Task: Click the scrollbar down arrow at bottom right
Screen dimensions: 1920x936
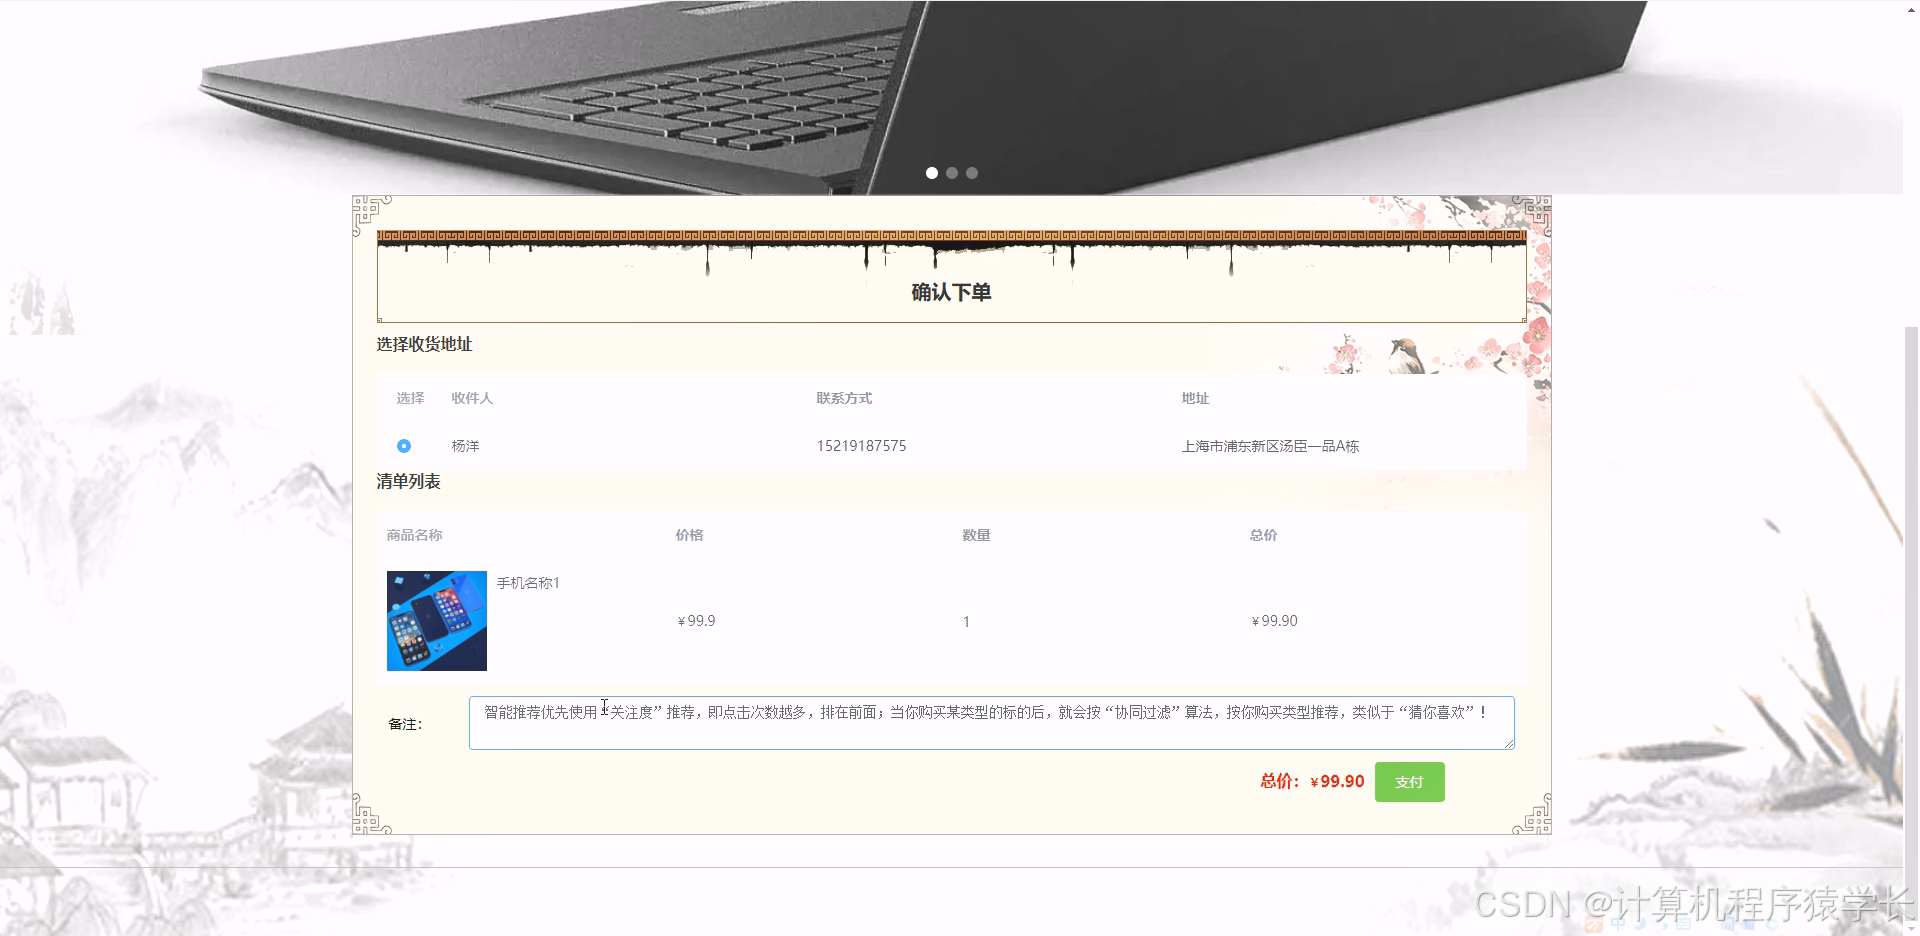Action: (1913, 928)
